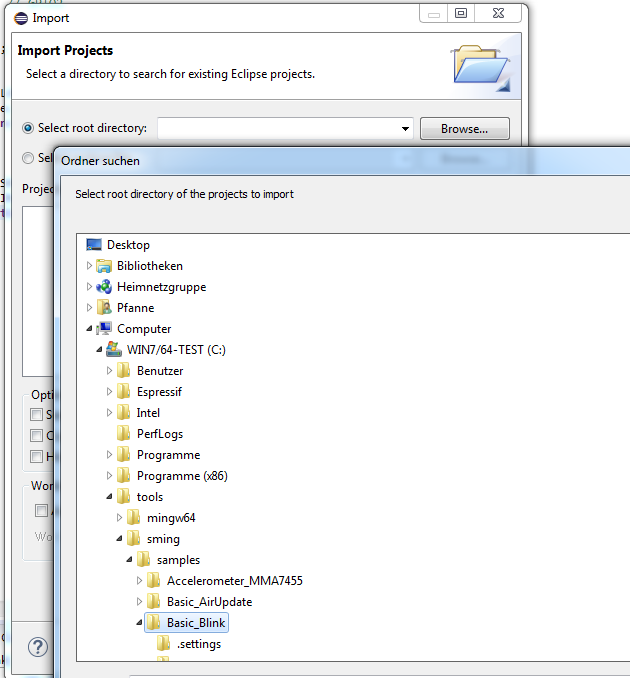Click the Programme (x86) folder icon
The width and height of the screenshot is (630, 678).
[124, 476]
